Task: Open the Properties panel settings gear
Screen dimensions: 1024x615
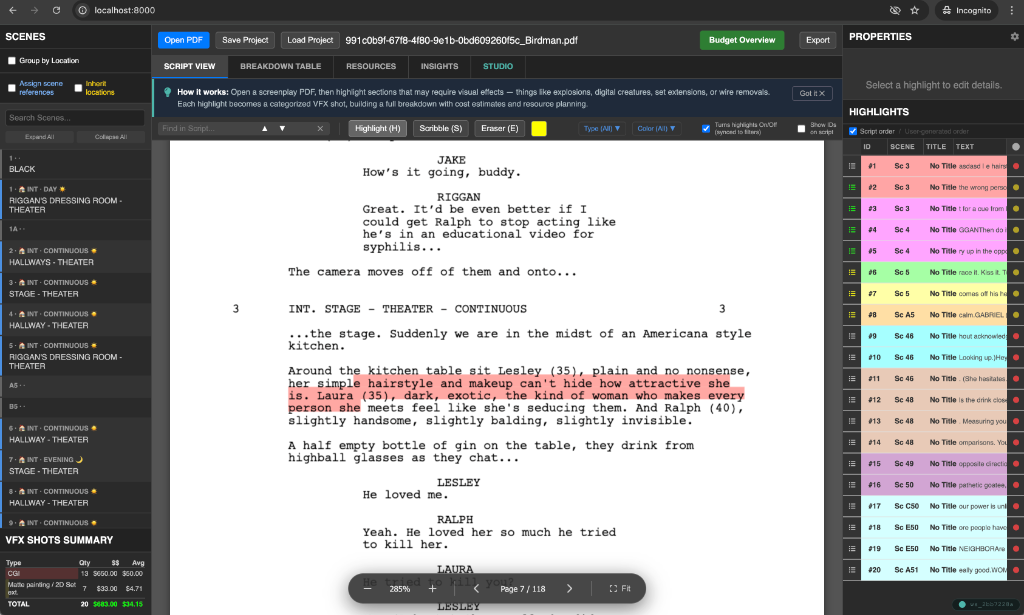Action: 1014,36
